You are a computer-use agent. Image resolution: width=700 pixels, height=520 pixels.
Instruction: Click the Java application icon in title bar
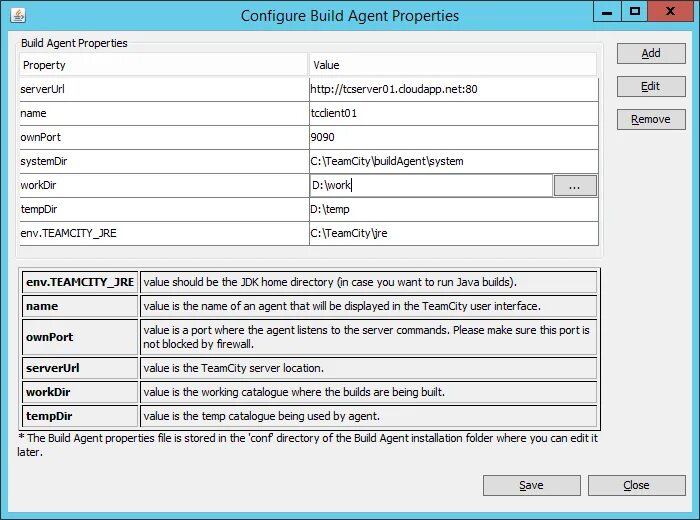click(18, 15)
